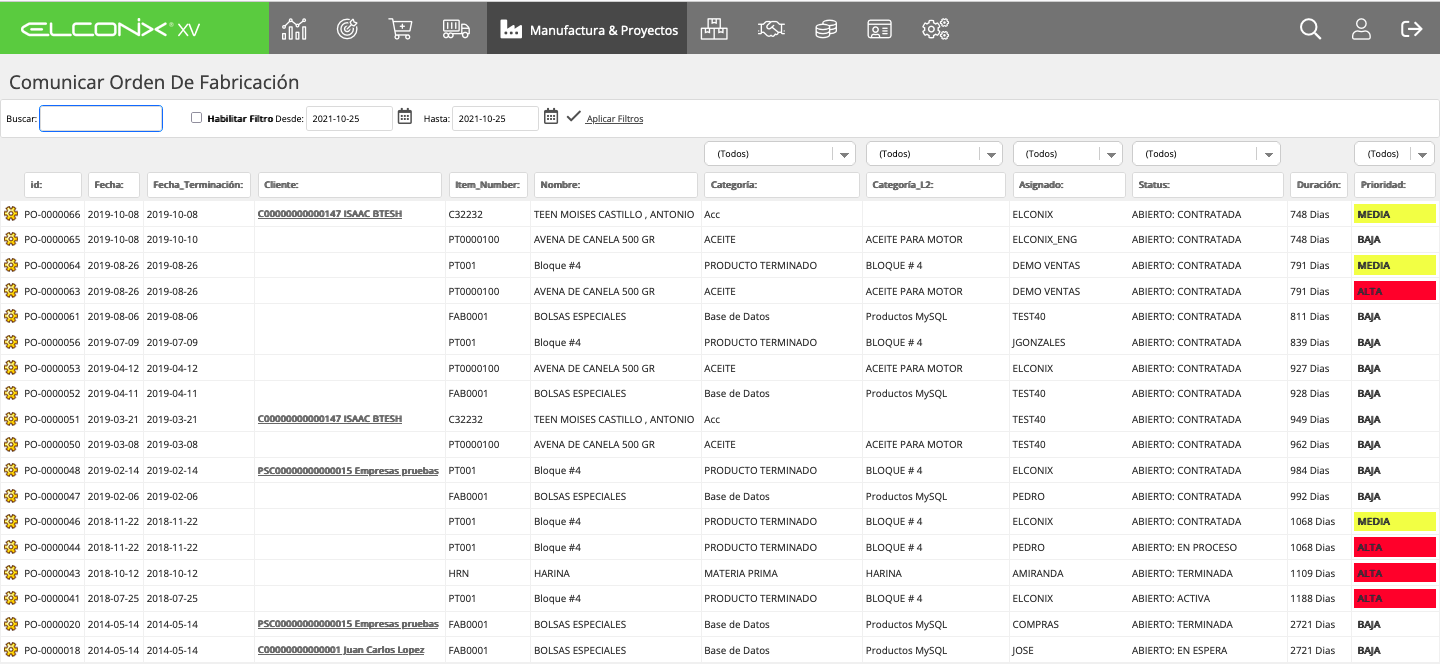Open the delivery truck module icon
This screenshot has width=1440, height=664.
coord(456,29)
